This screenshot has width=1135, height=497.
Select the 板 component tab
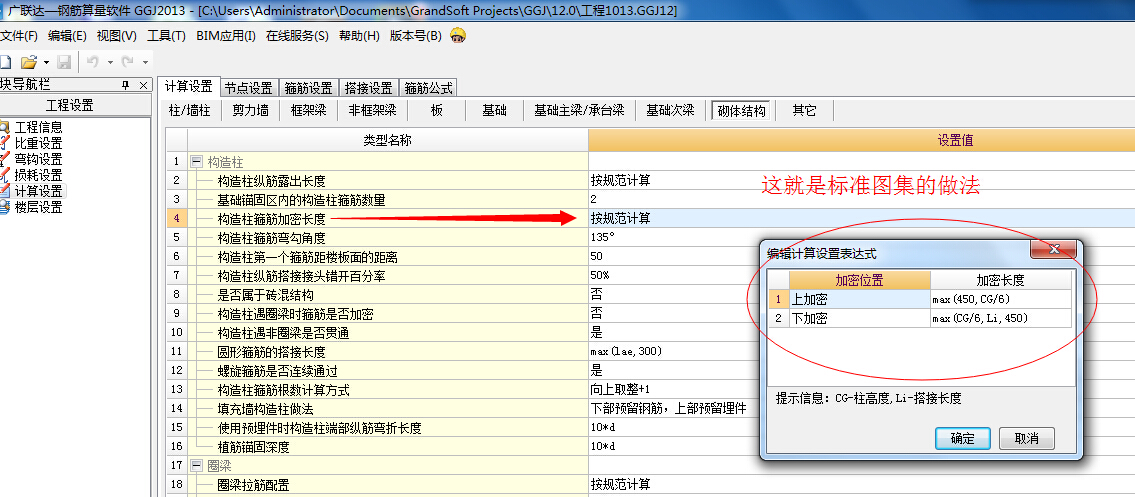(x=436, y=111)
